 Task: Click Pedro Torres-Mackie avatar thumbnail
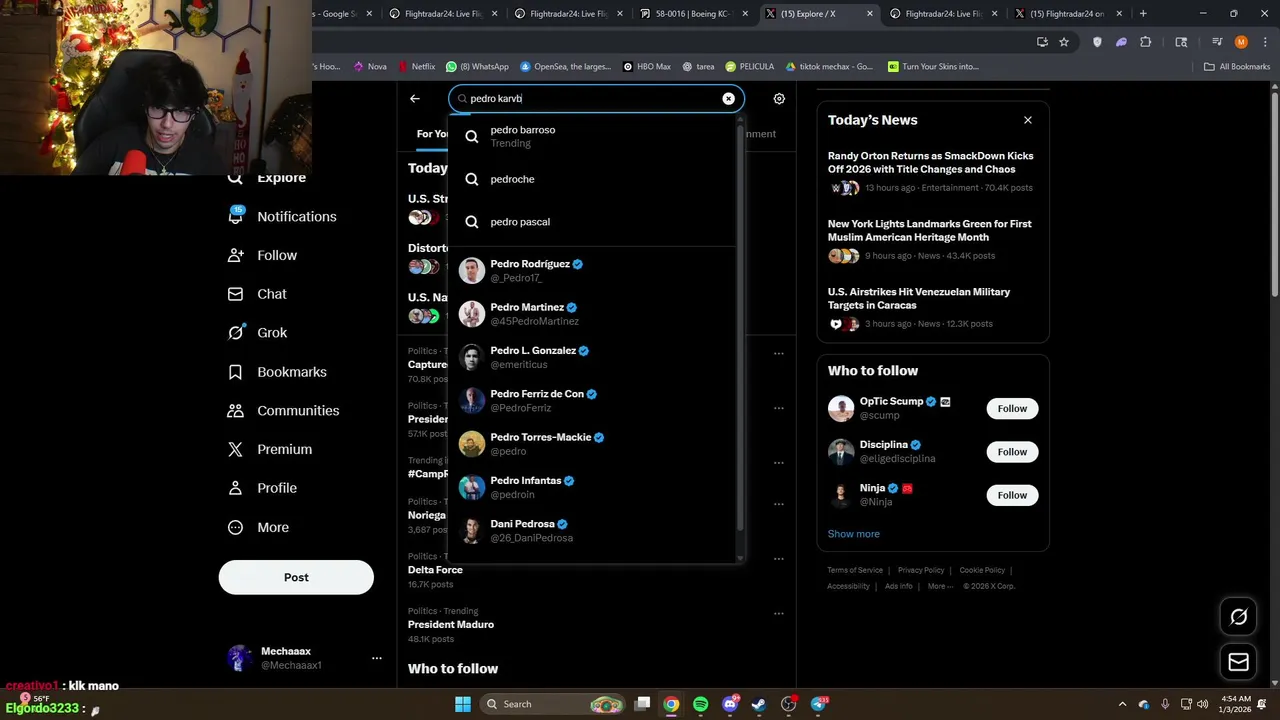pyautogui.click(x=472, y=444)
